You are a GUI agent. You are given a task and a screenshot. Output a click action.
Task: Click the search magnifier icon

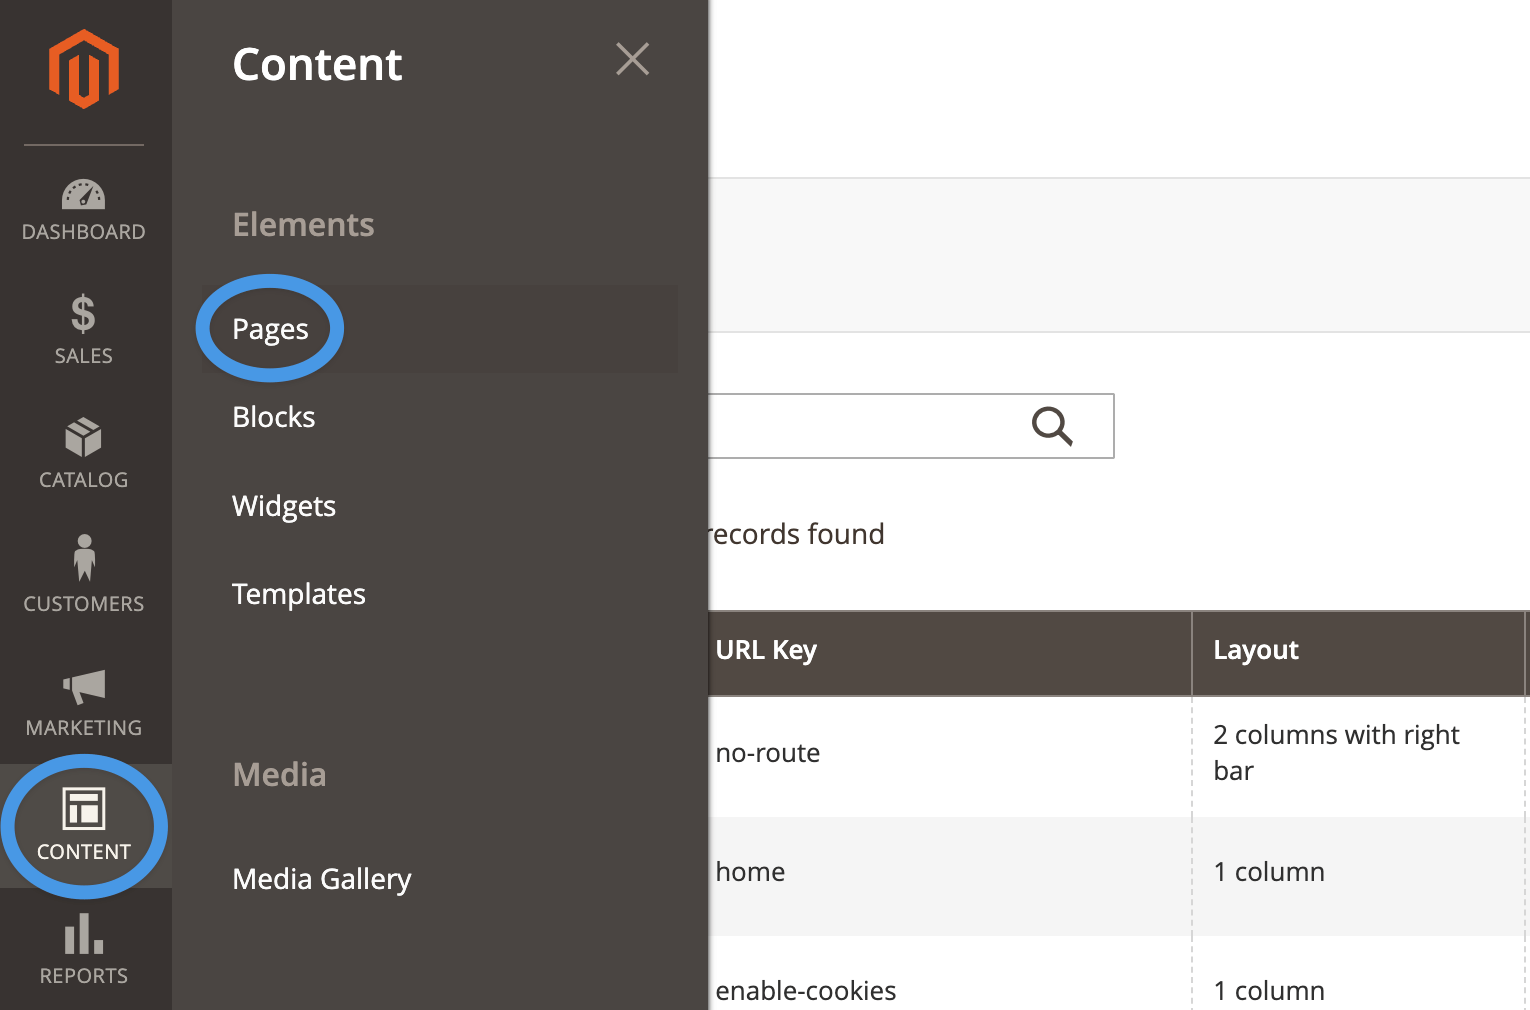(x=1051, y=426)
